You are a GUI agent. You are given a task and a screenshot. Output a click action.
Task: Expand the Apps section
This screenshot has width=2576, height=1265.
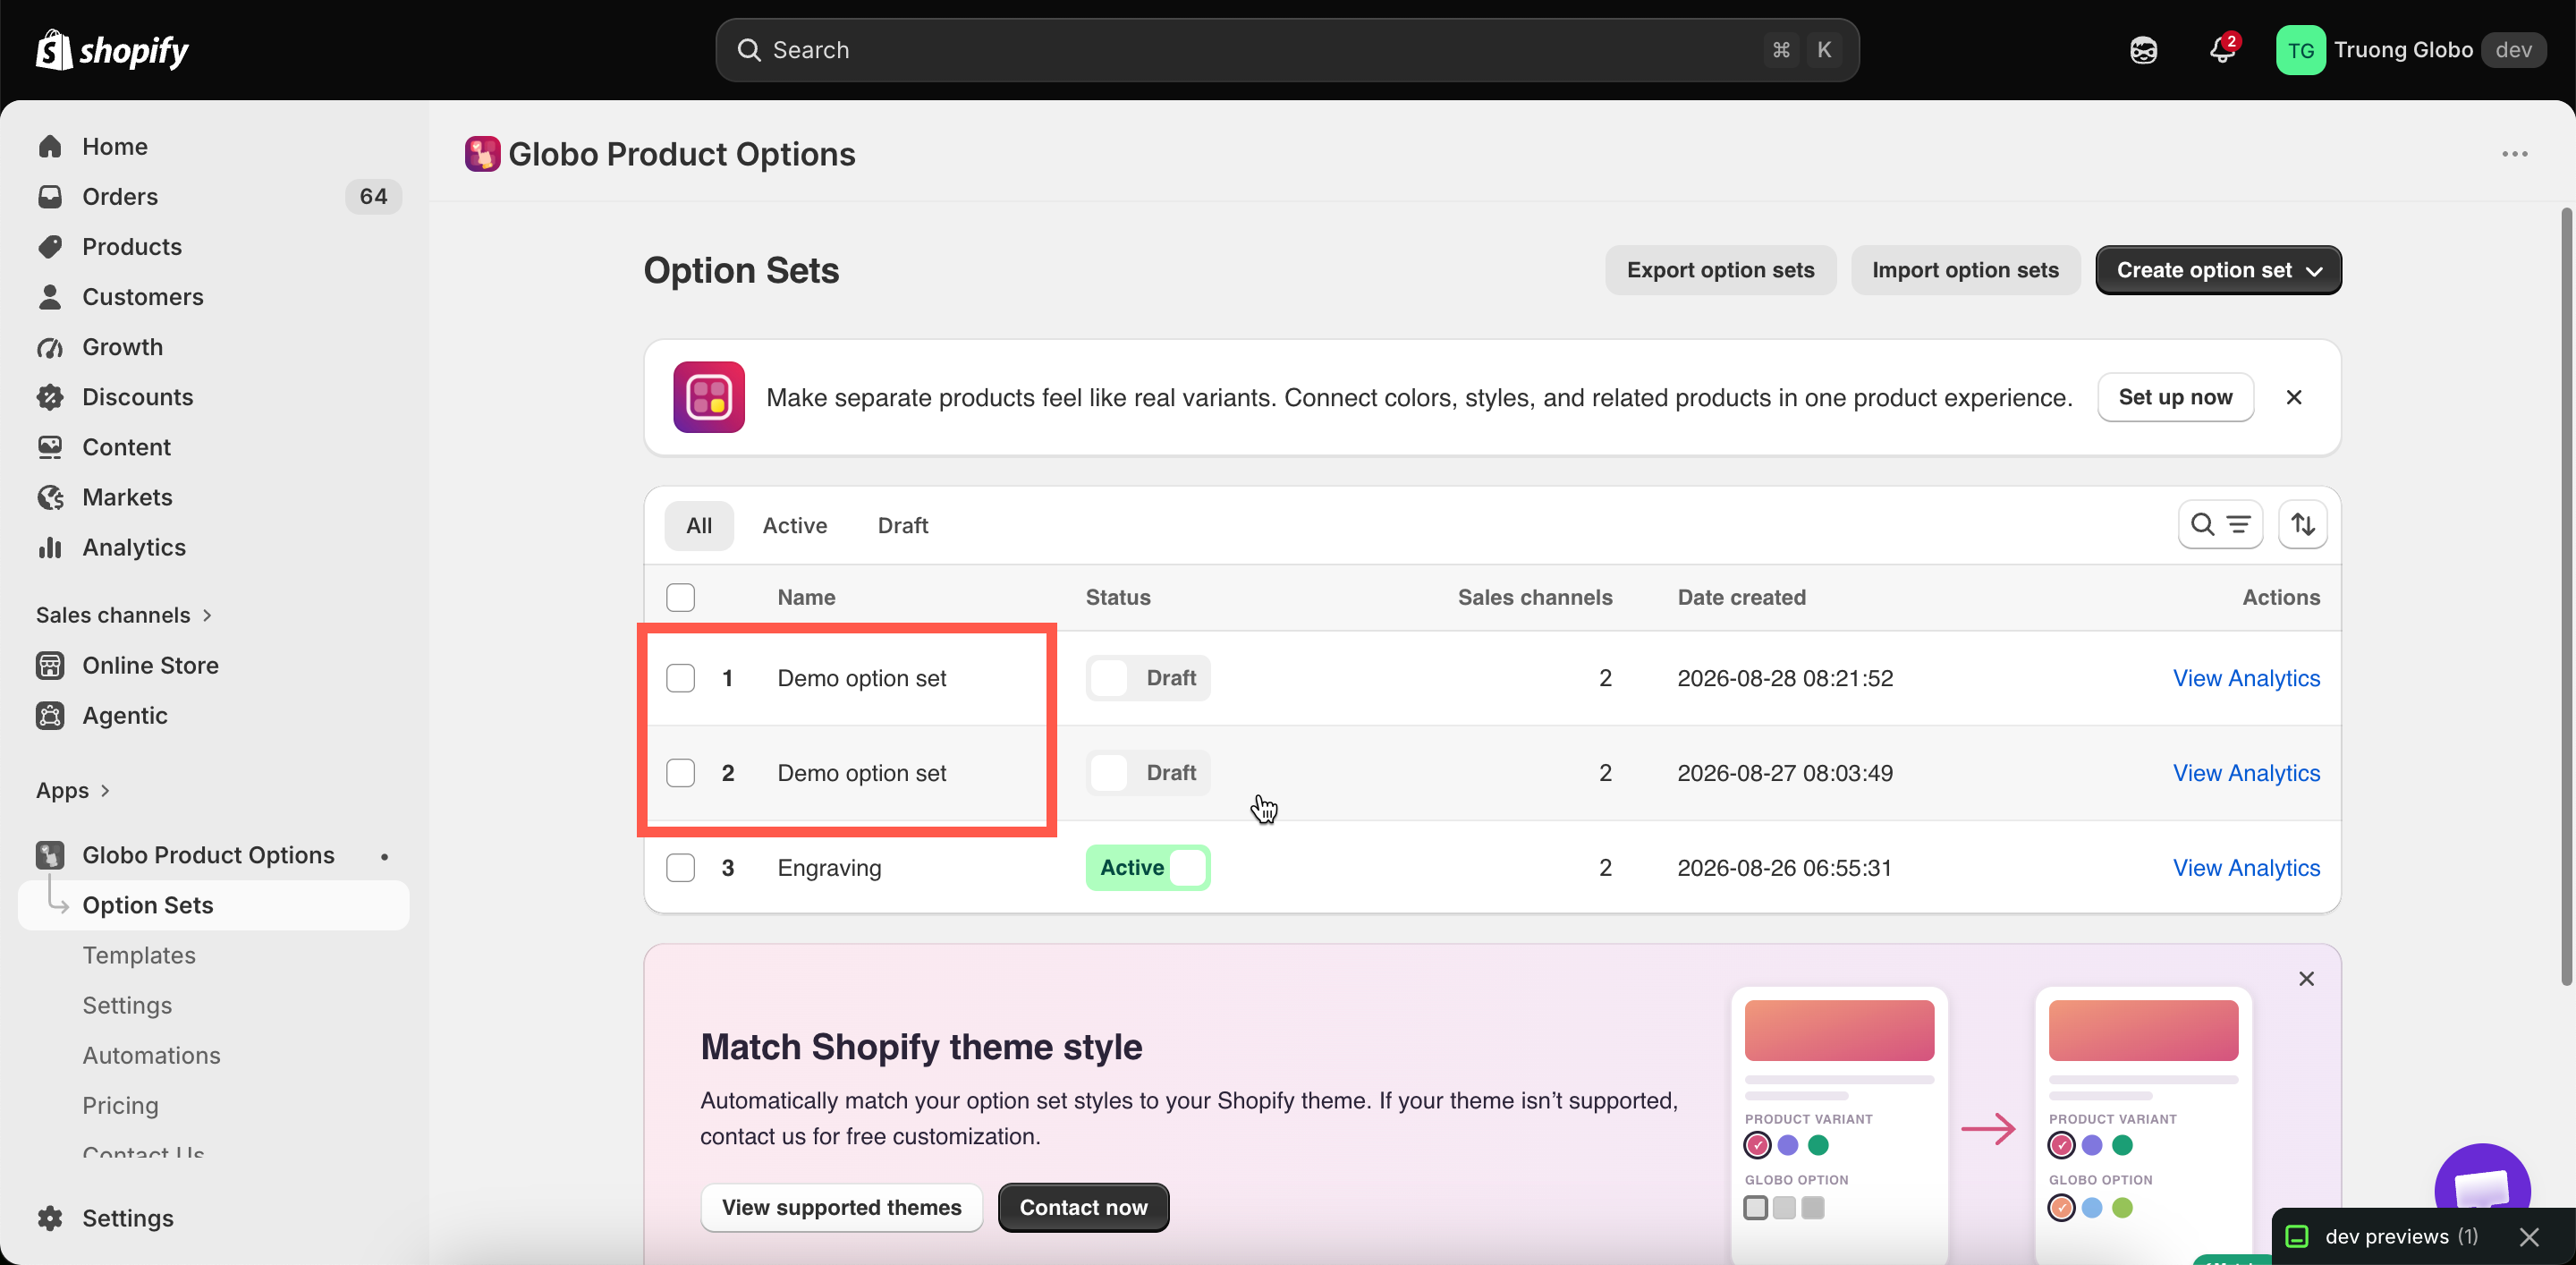(73, 790)
